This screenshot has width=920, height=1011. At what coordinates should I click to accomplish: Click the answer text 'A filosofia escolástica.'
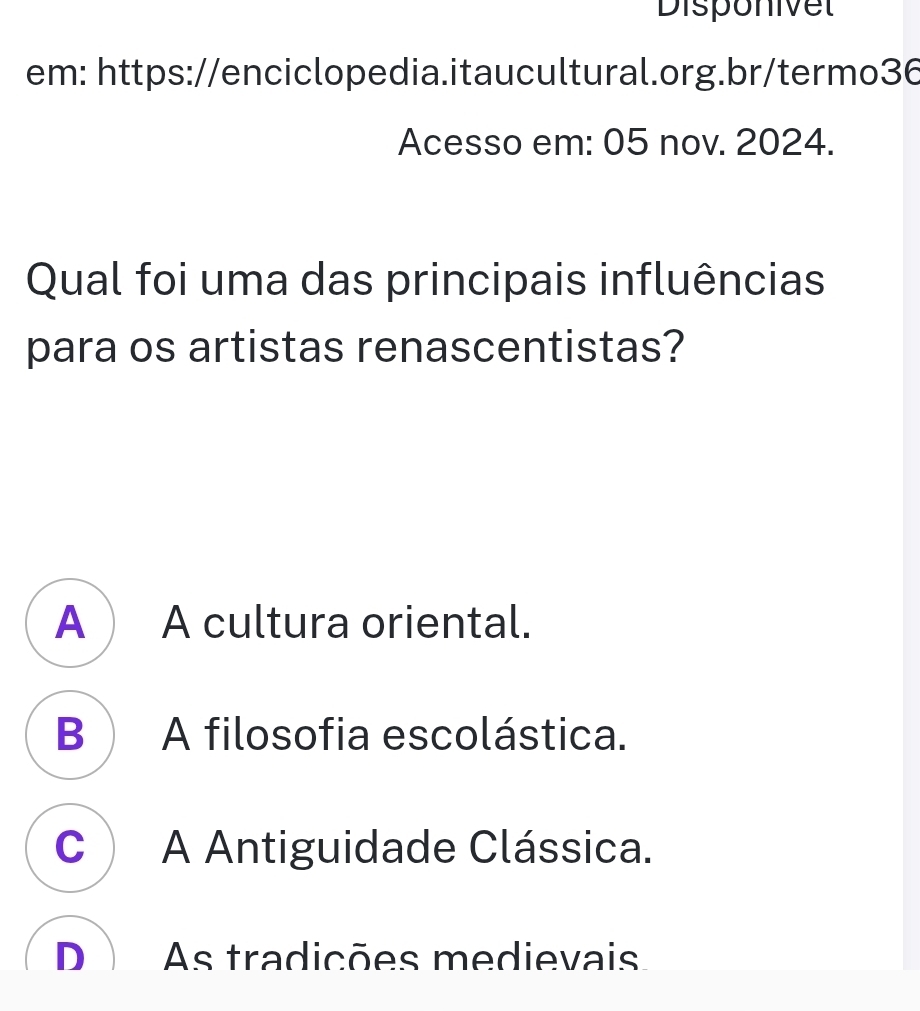395,736
